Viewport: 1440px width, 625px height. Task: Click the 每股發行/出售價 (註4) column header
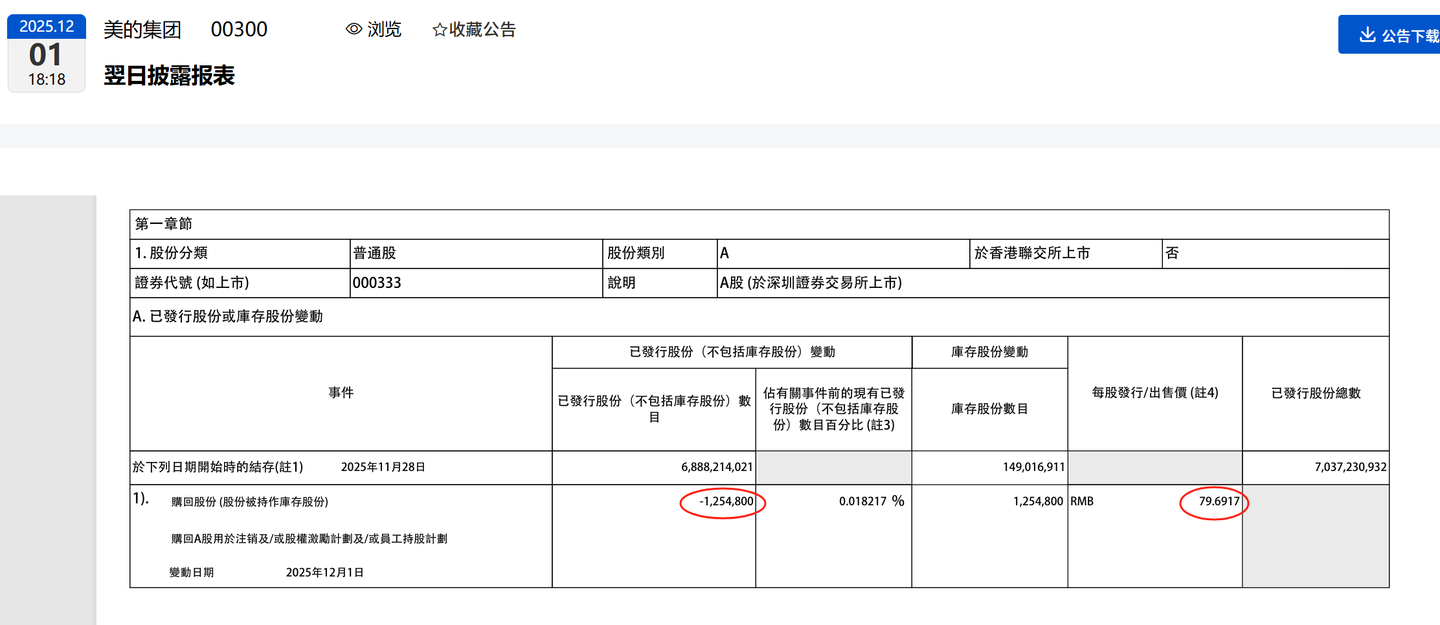click(x=1154, y=393)
